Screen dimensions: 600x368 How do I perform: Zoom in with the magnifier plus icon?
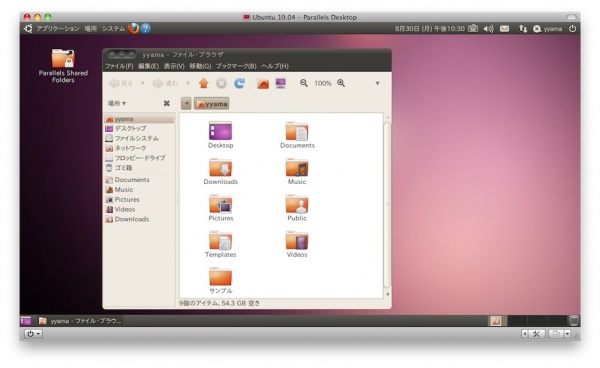pyautogui.click(x=341, y=83)
